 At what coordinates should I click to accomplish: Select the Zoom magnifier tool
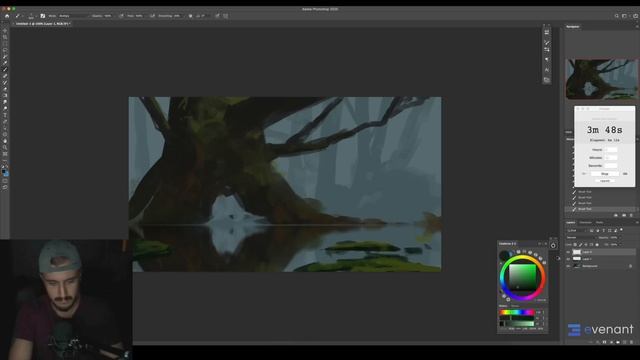[x=5, y=146]
